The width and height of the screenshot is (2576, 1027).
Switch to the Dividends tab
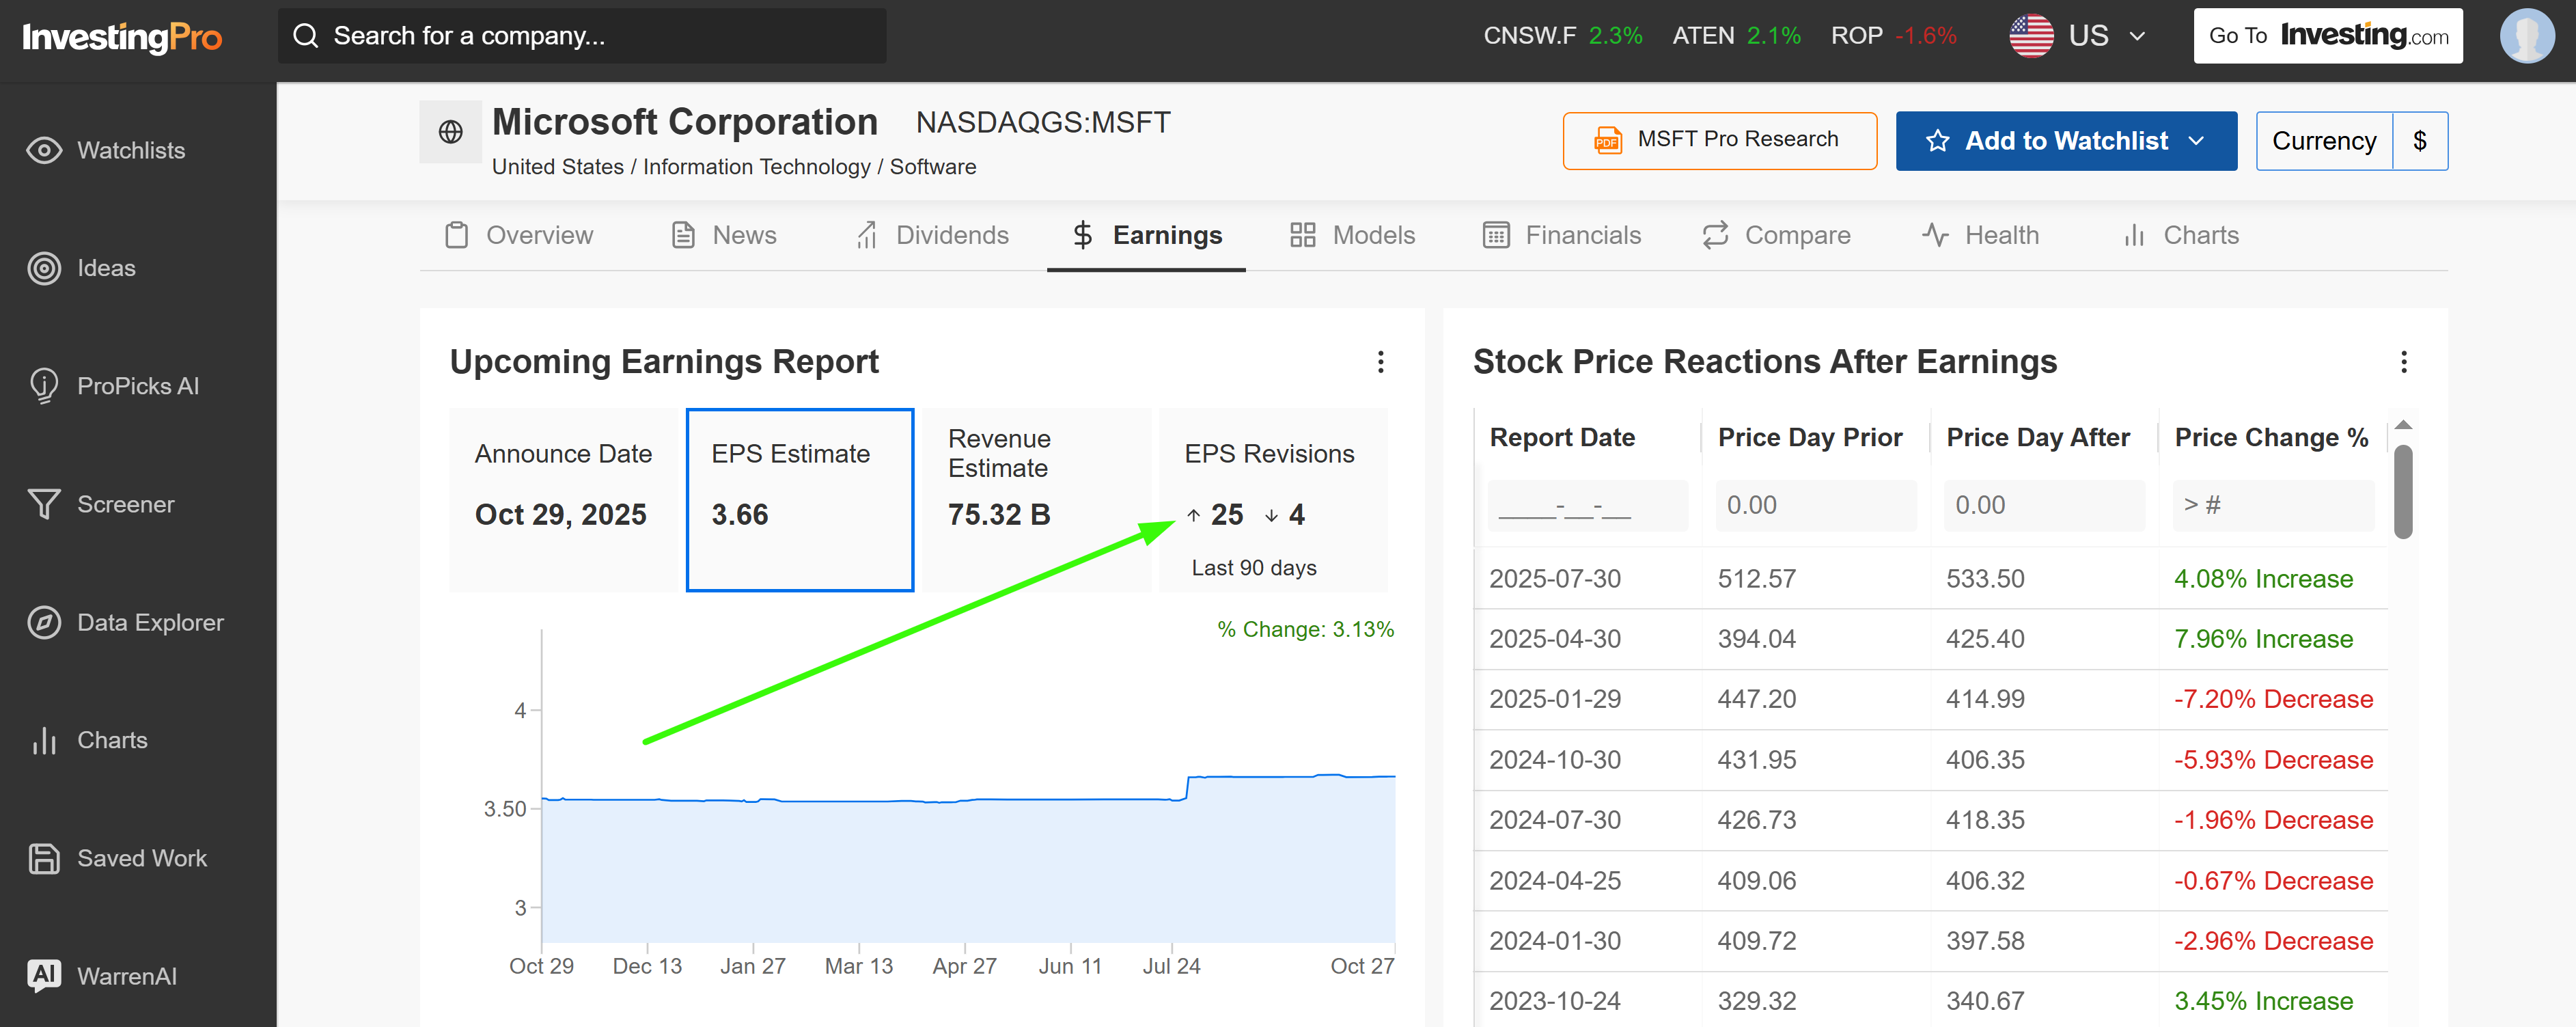point(952,235)
